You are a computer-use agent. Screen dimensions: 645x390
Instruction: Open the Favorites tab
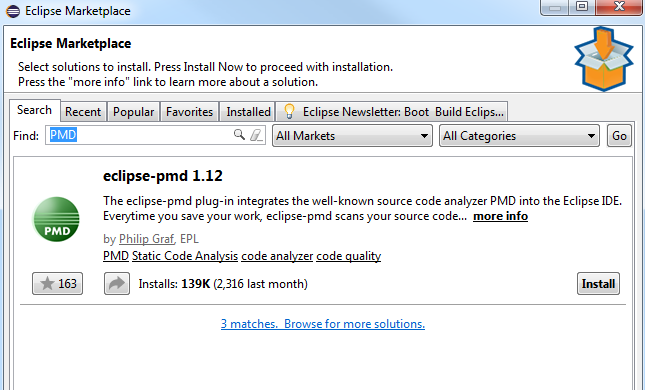[190, 111]
